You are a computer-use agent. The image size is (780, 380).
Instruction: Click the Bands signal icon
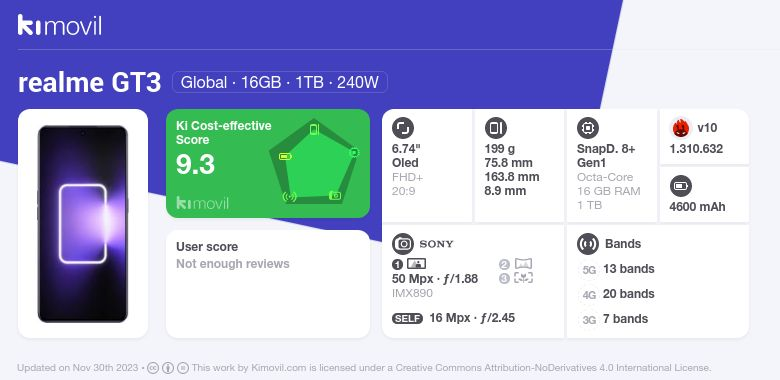pos(587,244)
